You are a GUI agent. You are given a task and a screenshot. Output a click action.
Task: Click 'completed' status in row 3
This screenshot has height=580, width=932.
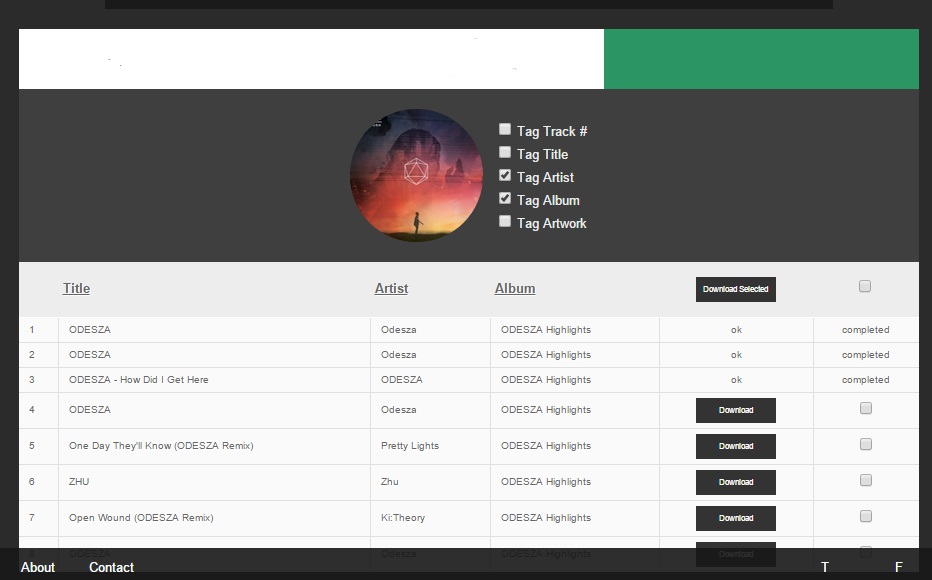click(865, 380)
